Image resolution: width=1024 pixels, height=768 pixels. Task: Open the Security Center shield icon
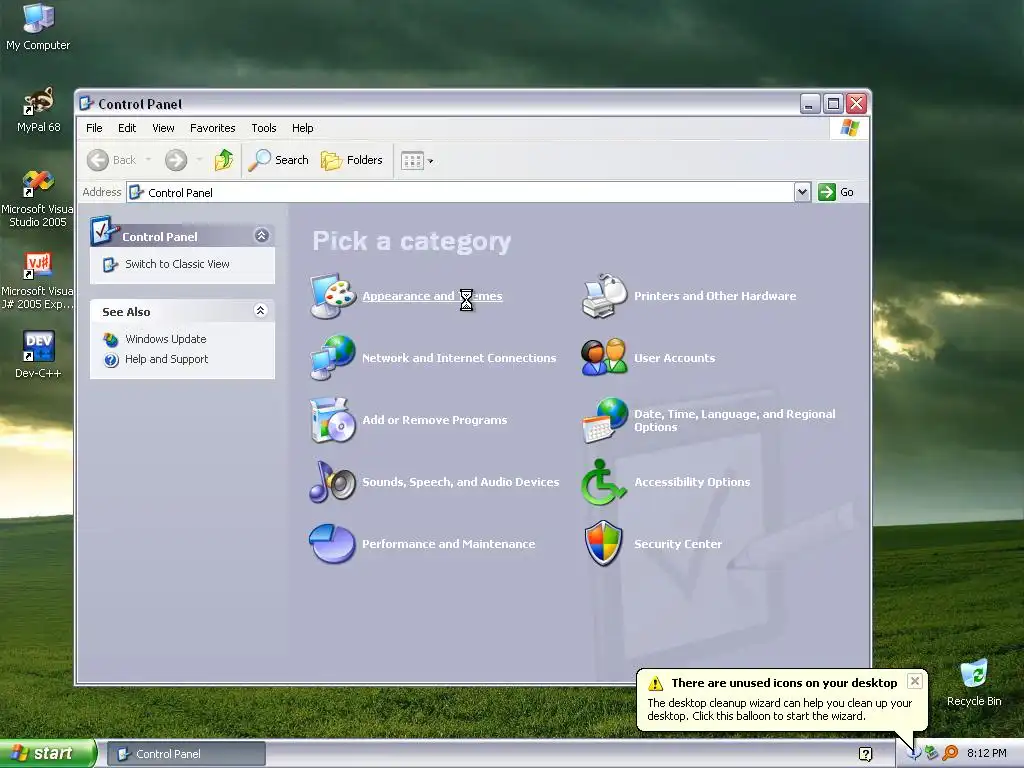coord(603,543)
